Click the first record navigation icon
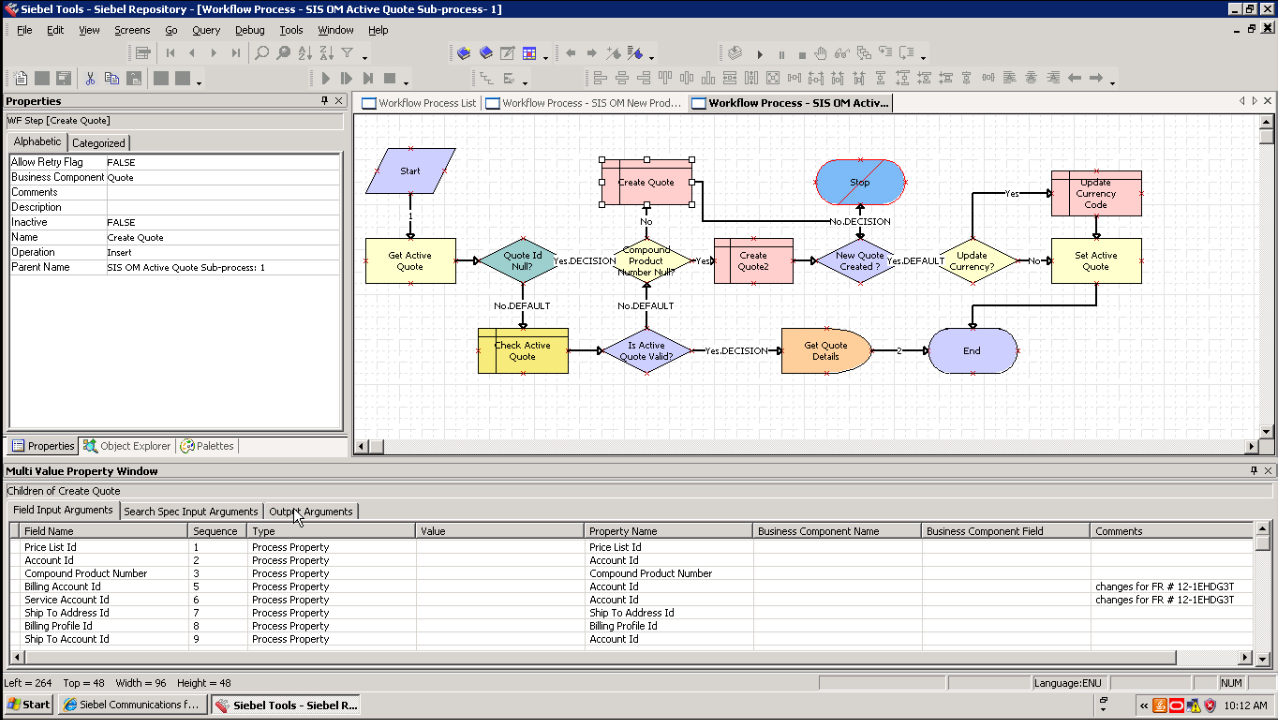This screenshot has height=720, width=1278. coord(170,53)
